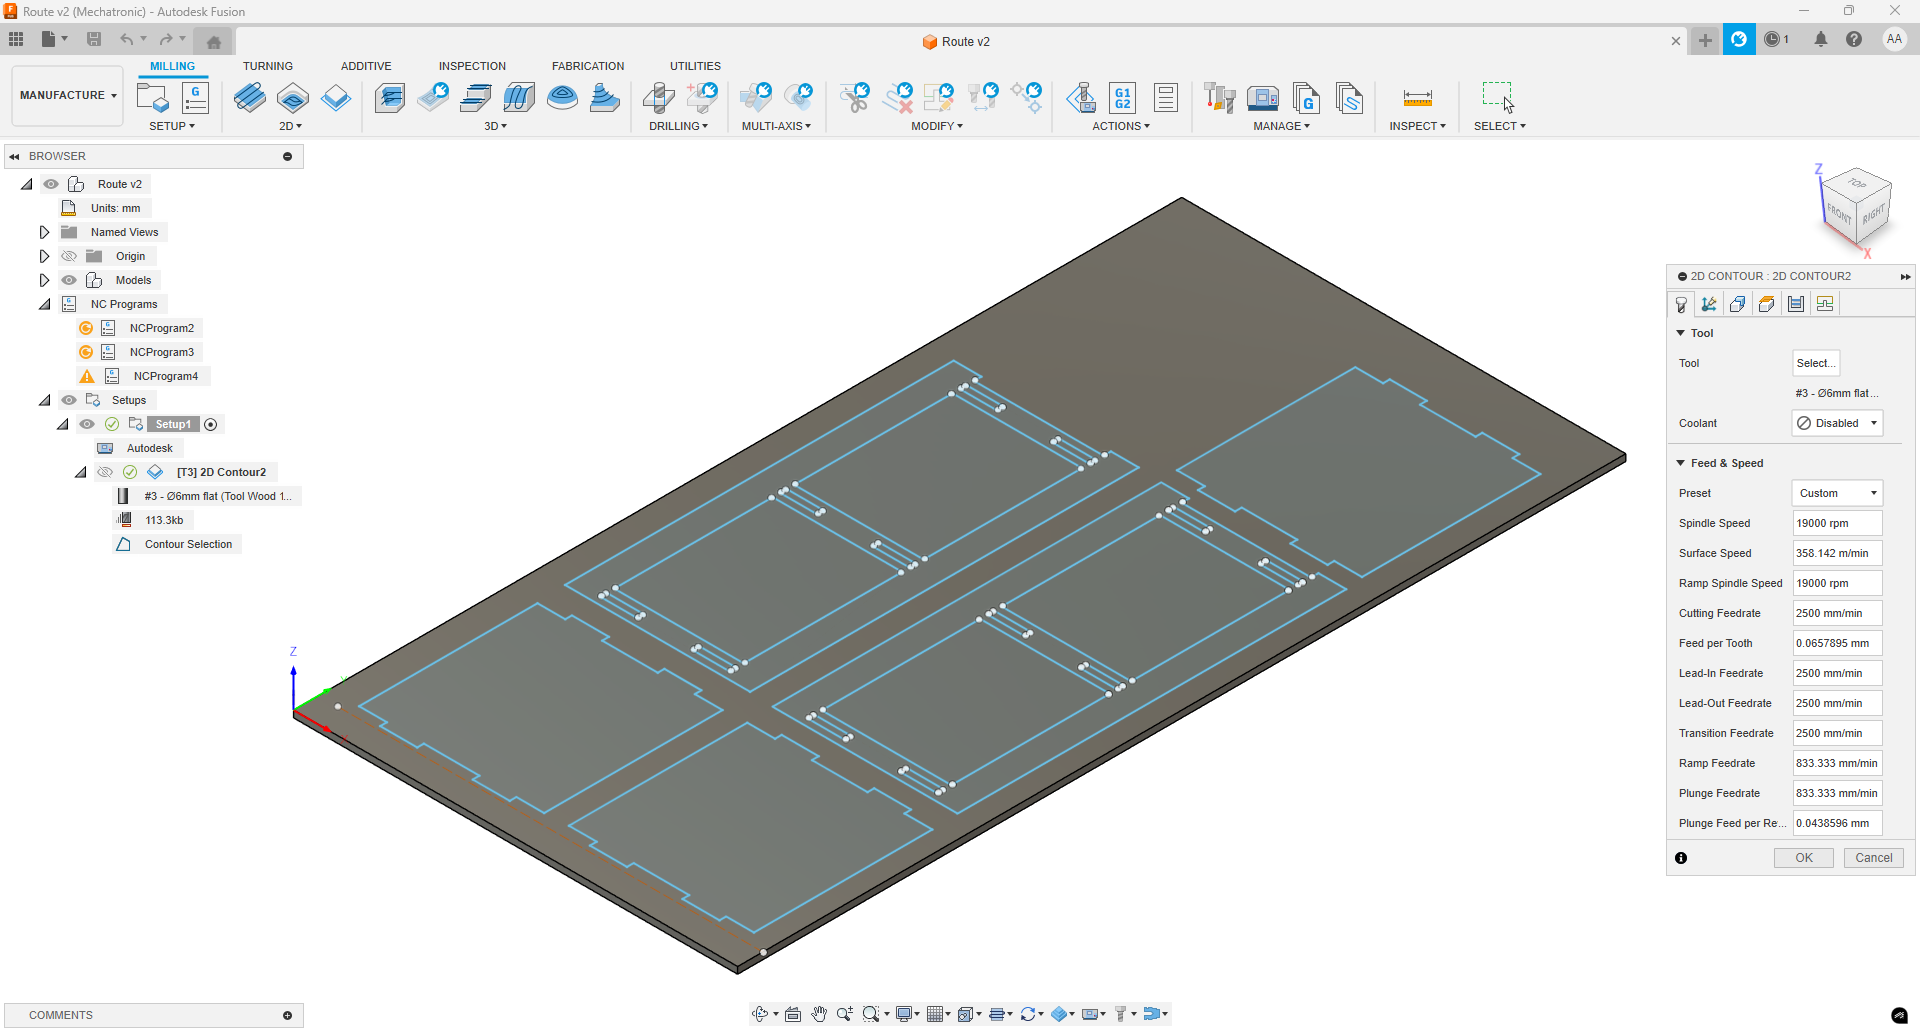Click the OK button

(1804, 858)
